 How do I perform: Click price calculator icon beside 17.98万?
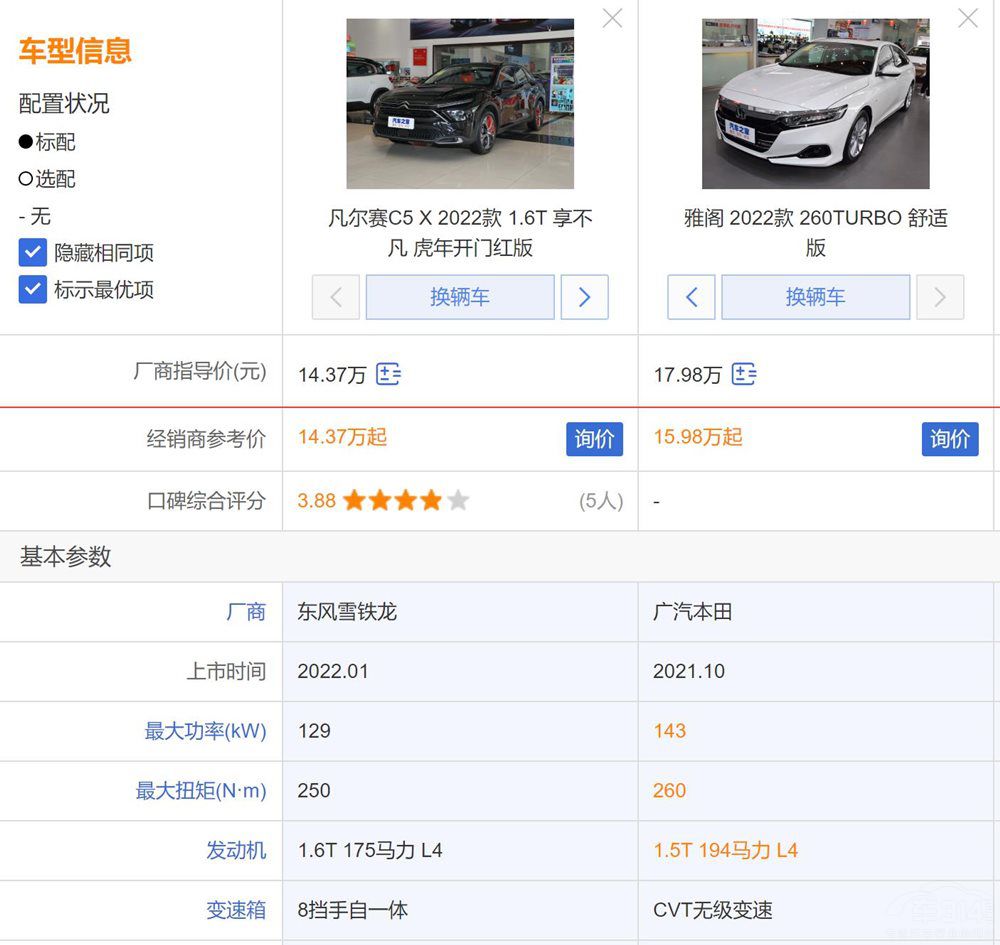click(x=744, y=375)
